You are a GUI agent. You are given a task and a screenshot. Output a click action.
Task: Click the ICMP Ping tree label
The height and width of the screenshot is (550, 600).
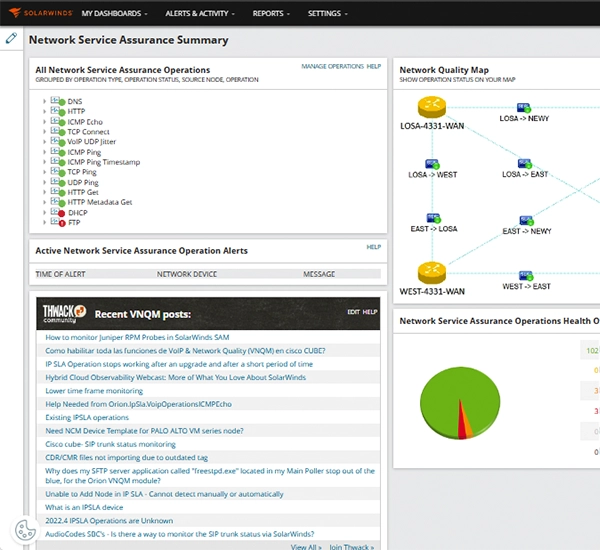(84, 152)
